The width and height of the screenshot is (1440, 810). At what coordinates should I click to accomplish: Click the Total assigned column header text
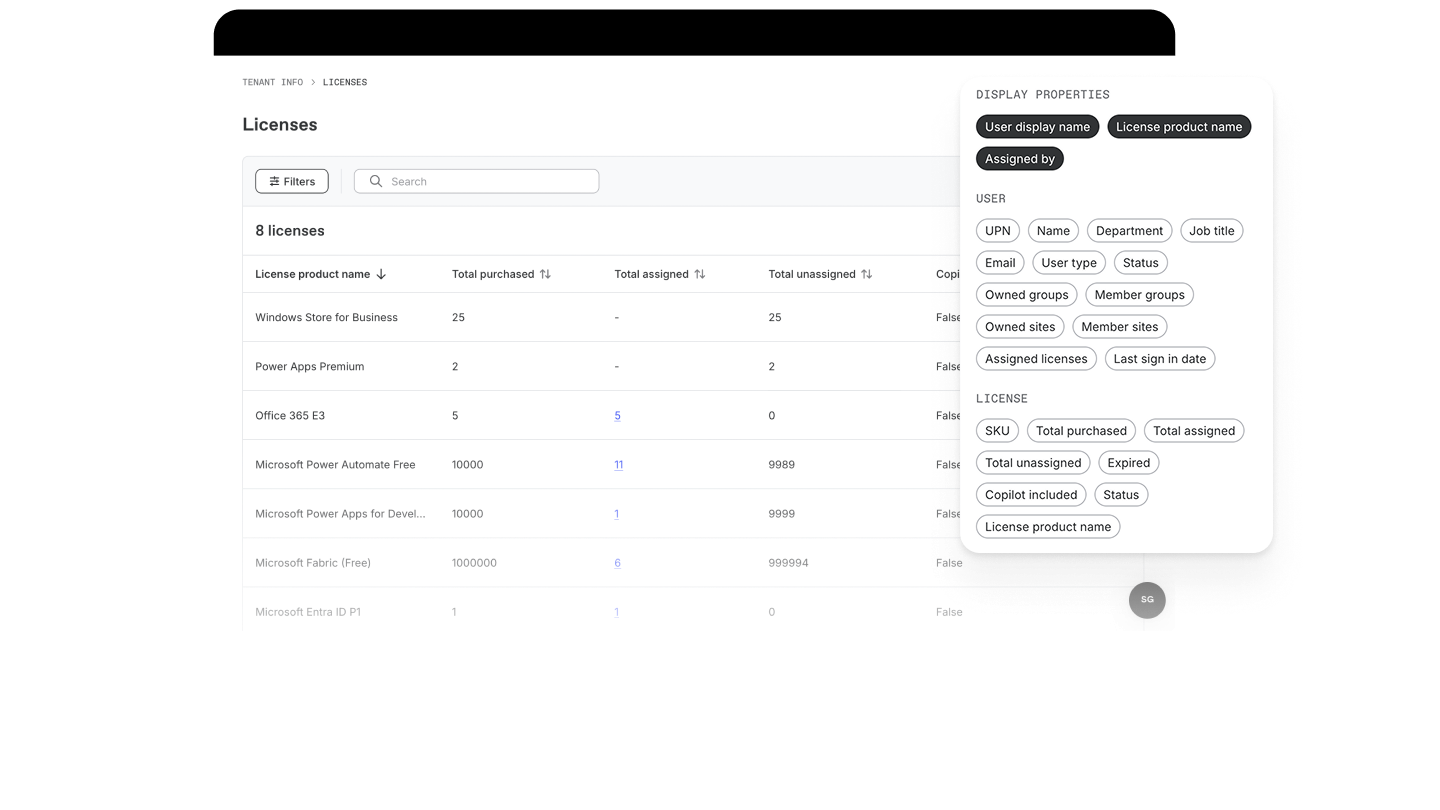[651, 274]
